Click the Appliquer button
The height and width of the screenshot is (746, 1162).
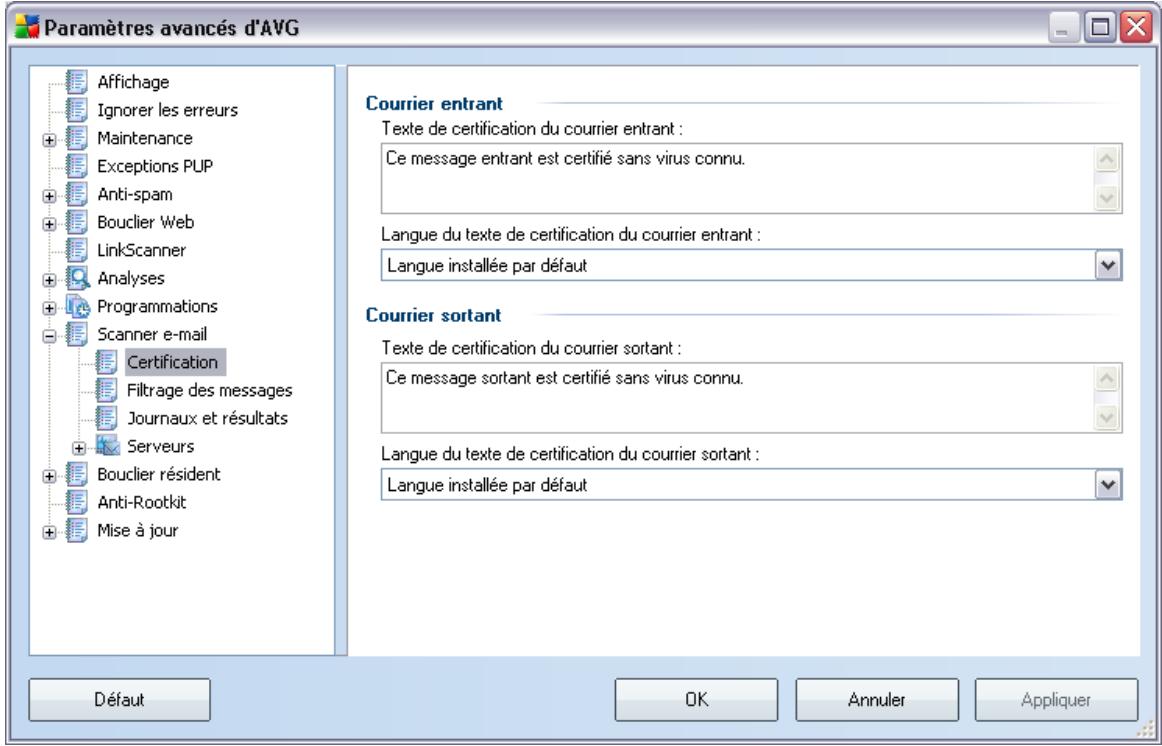[1056, 700]
